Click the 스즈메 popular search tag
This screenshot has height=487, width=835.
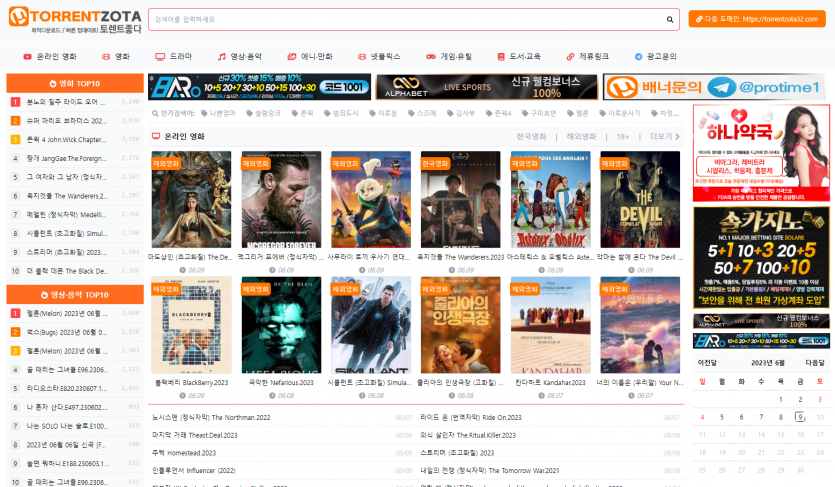point(422,113)
